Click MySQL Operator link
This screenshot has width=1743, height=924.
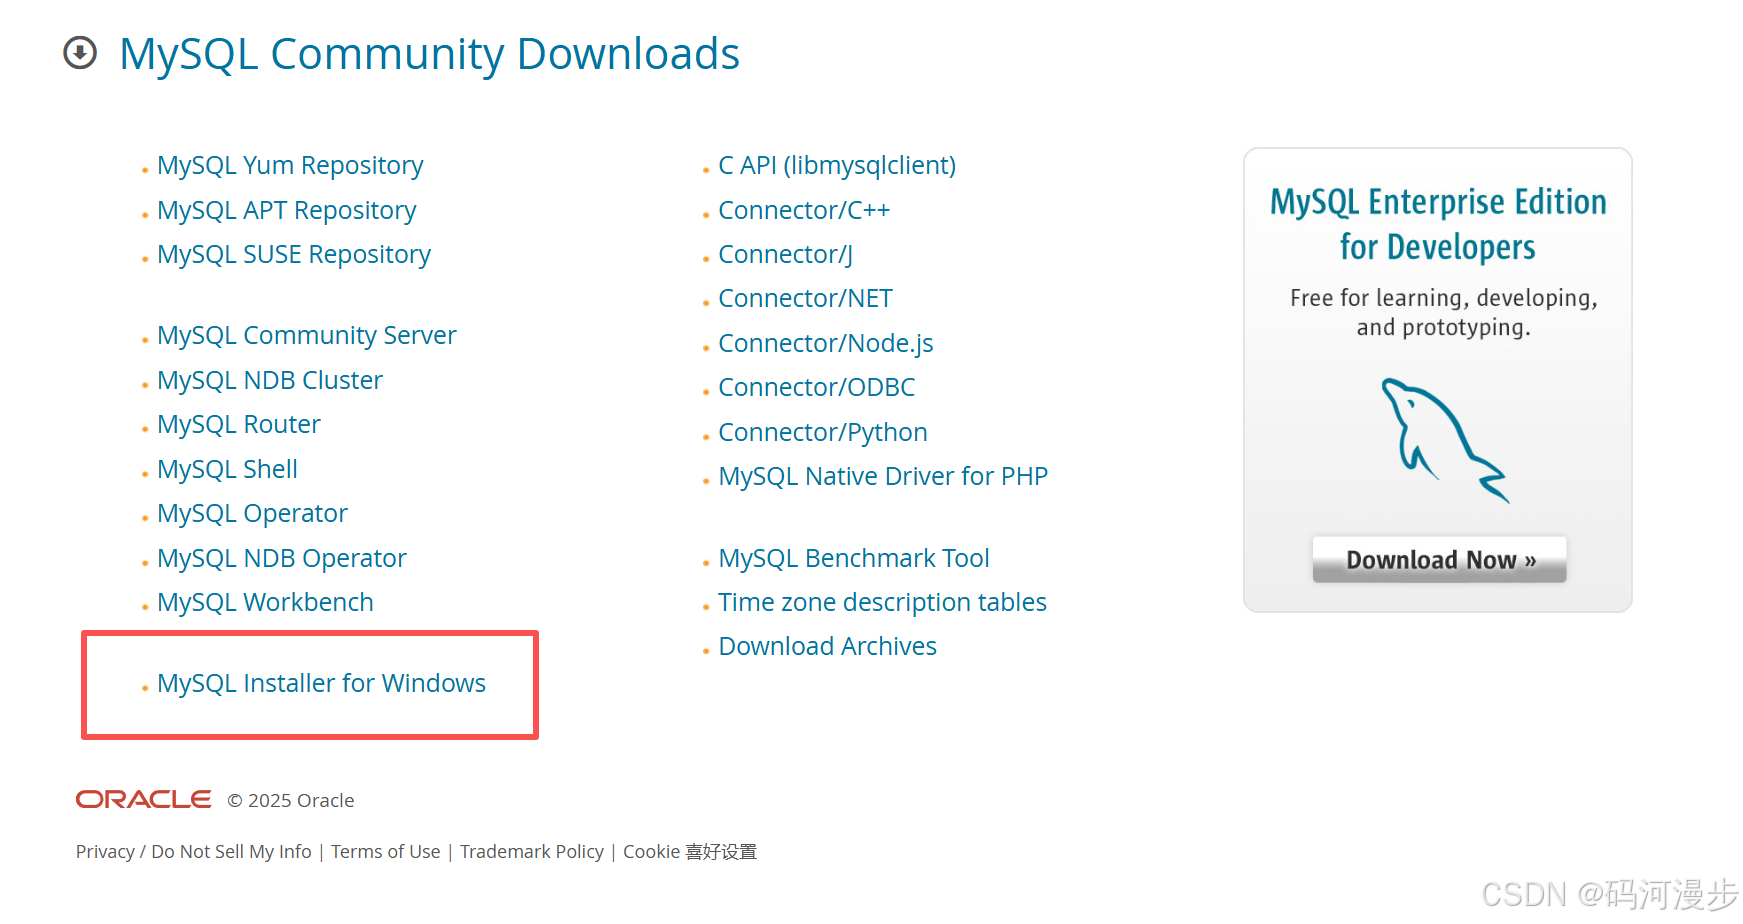pyautogui.click(x=252, y=513)
